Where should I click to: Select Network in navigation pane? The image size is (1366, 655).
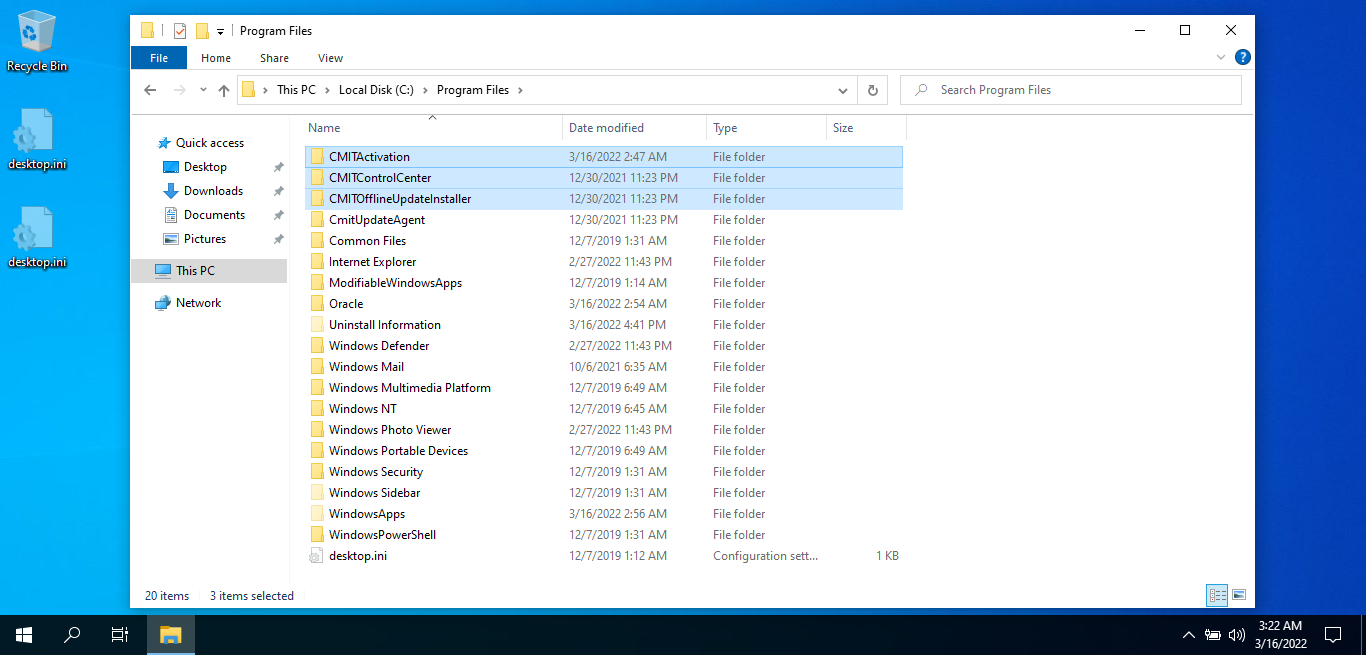(198, 303)
